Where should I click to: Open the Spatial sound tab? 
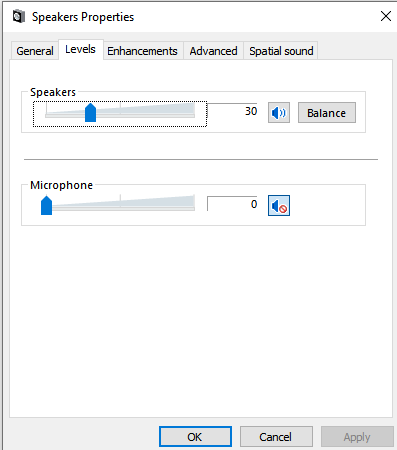[x=281, y=51]
